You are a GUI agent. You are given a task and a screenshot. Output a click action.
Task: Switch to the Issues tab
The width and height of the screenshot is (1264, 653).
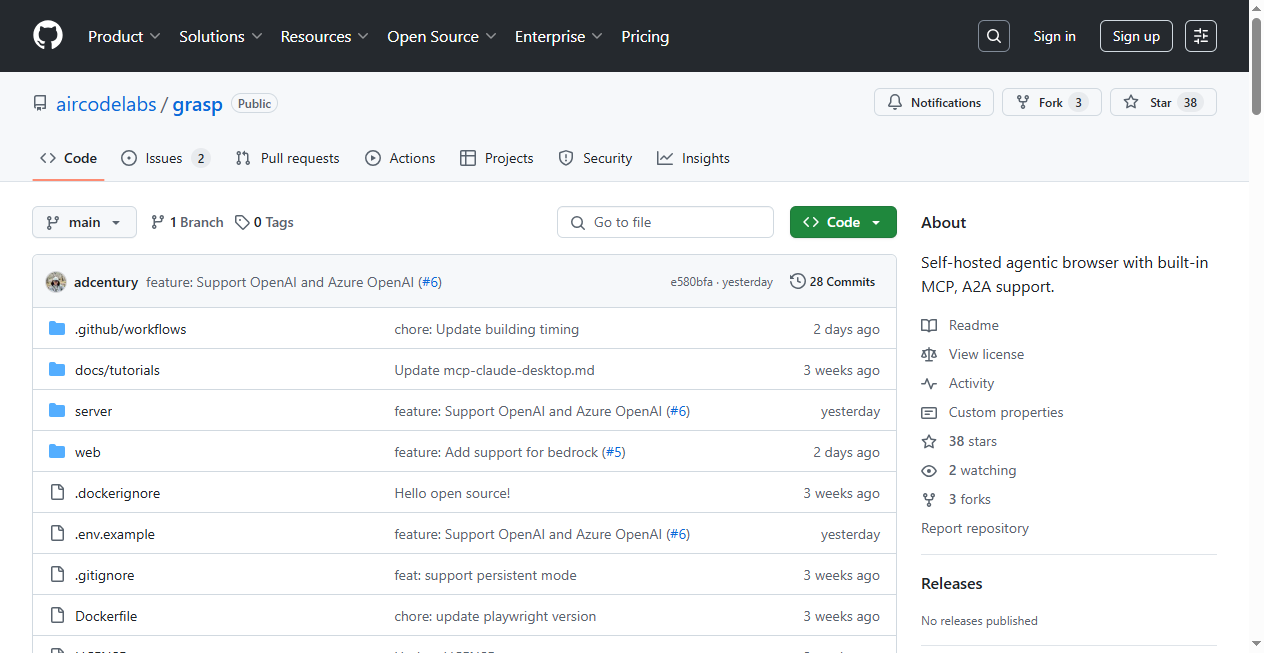click(x=165, y=158)
